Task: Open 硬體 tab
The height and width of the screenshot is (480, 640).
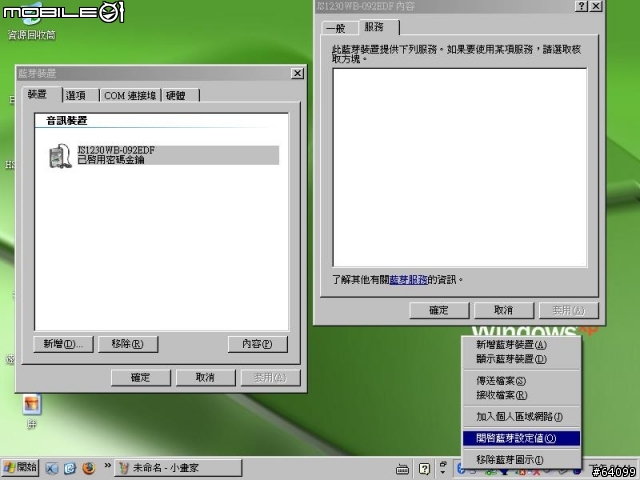Action: click(x=181, y=96)
